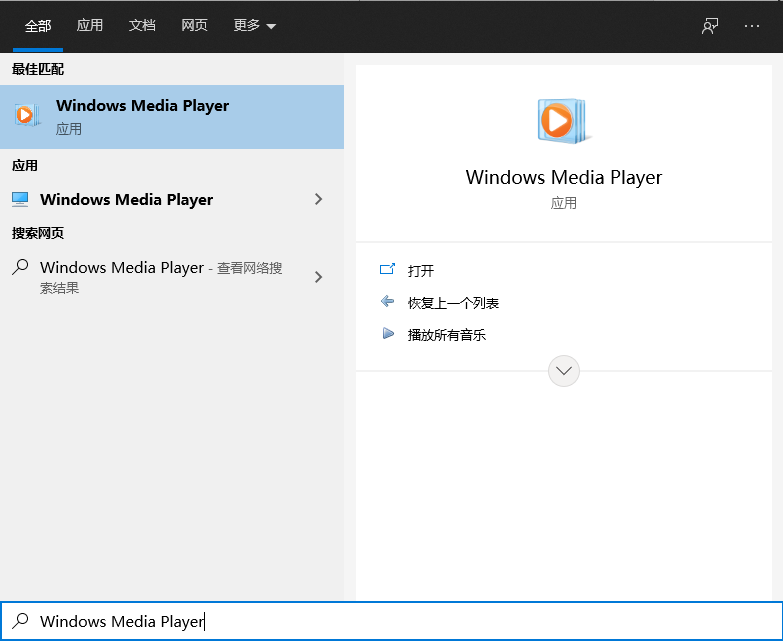Choose 播放所有音乐 action
Screen dimensions: 783x641
pyautogui.click(x=447, y=335)
